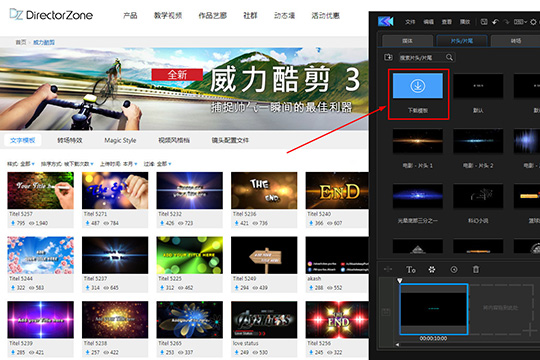
Task: Click the undo arrow in the editor toolbar
Action: [x=495, y=22]
